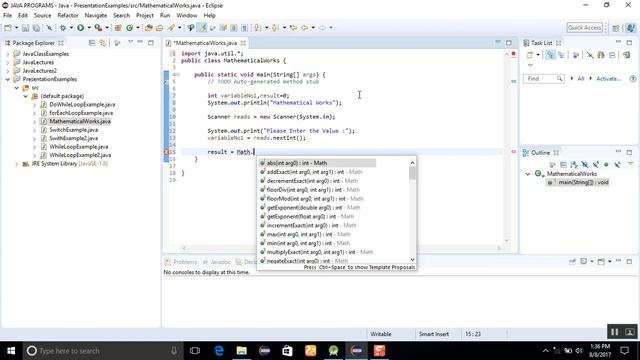The image size is (640, 360).
Task: Click the New Java Package icon
Action: pos(118,28)
